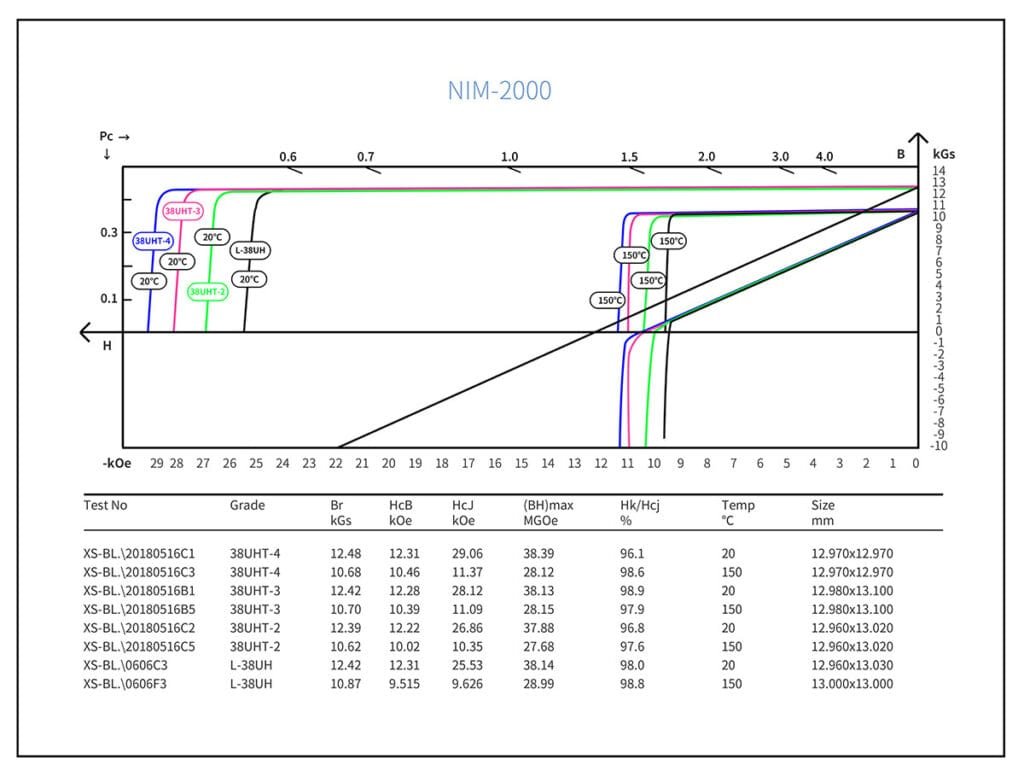
Task: Select the XS-BL.\0606F3 test row
Action: tap(126, 684)
